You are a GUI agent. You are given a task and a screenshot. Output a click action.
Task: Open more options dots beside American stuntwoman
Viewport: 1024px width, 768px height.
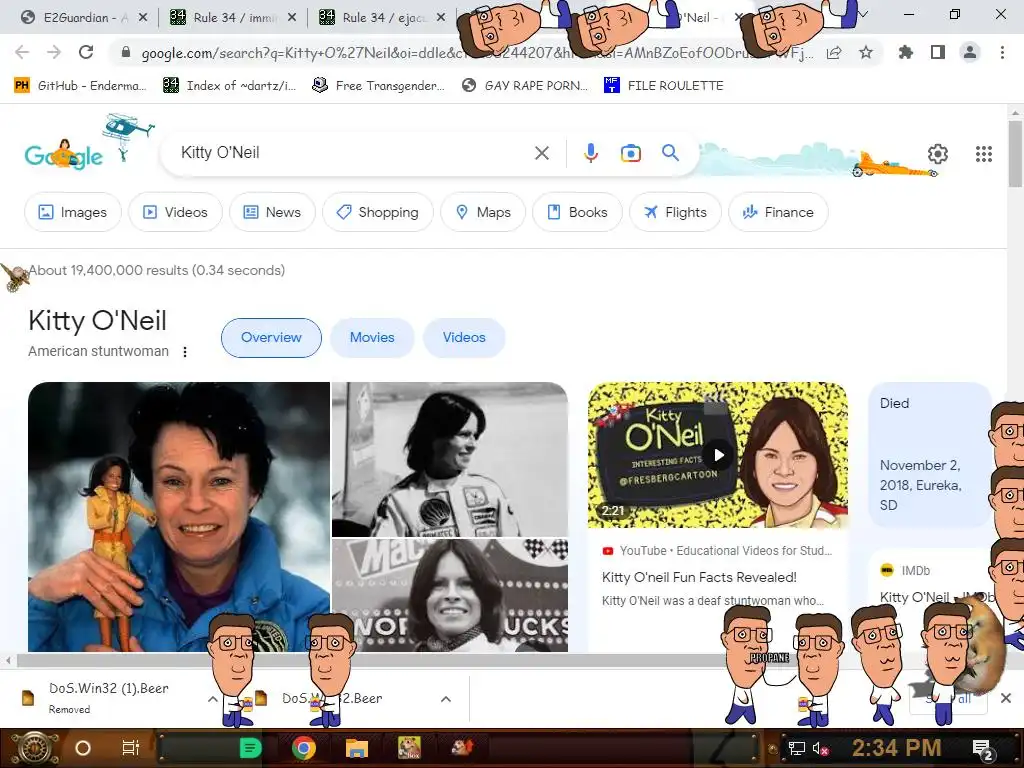point(185,352)
